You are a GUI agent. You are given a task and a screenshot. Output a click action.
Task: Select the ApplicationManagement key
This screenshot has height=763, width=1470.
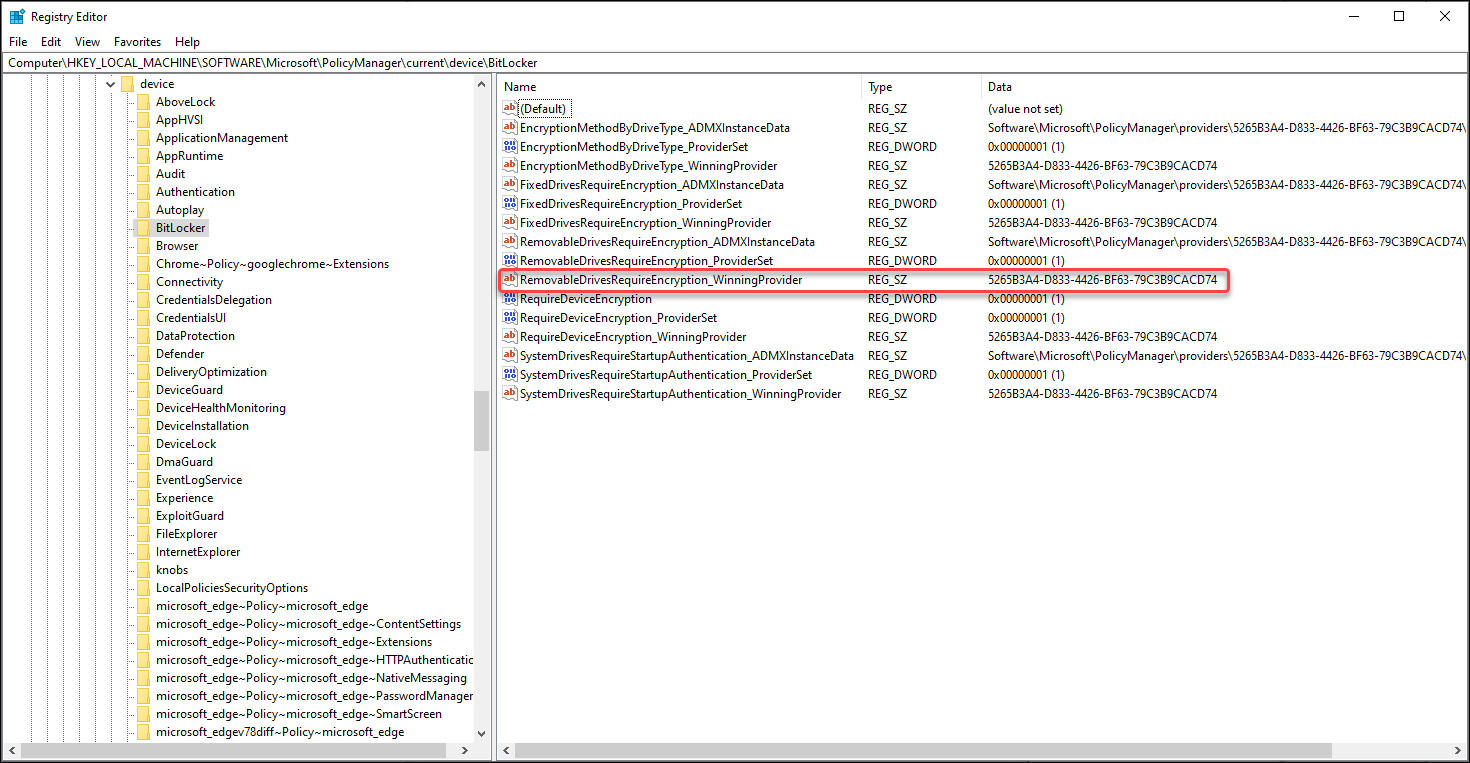coord(222,137)
